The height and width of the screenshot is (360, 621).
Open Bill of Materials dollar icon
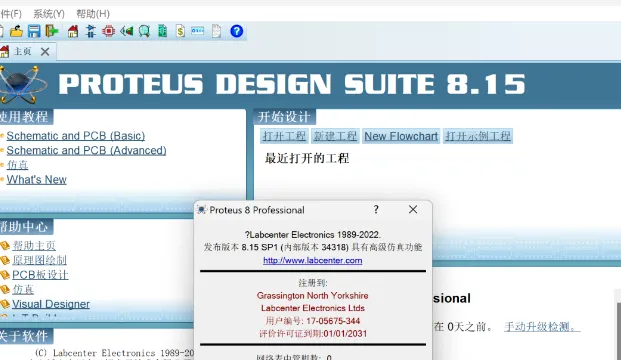pyautogui.click(x=180, y=31)
